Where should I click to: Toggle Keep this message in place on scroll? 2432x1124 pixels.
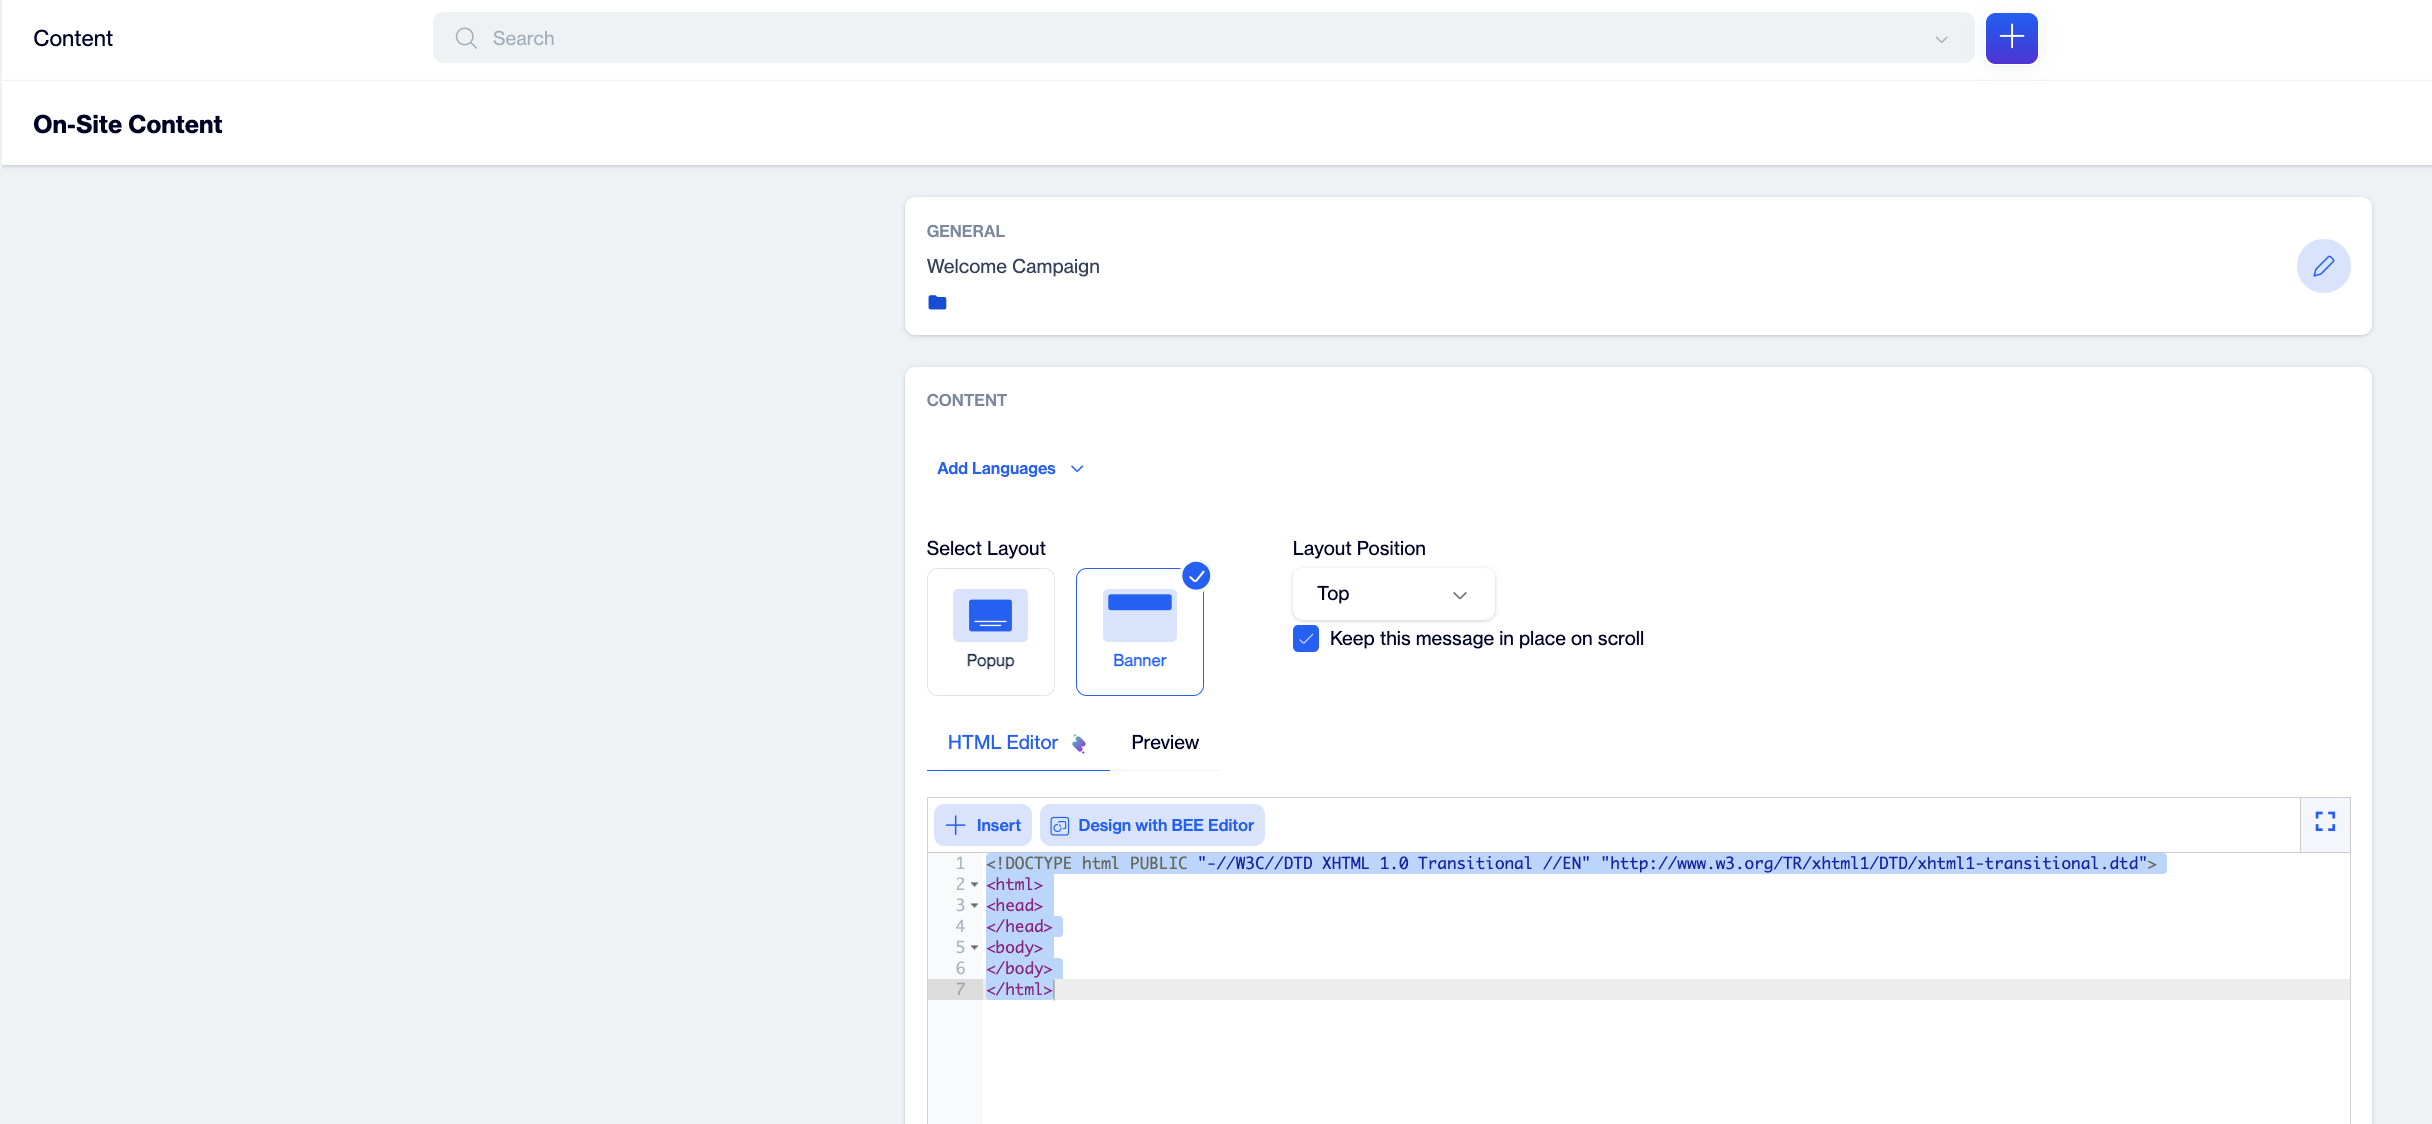1306,639
